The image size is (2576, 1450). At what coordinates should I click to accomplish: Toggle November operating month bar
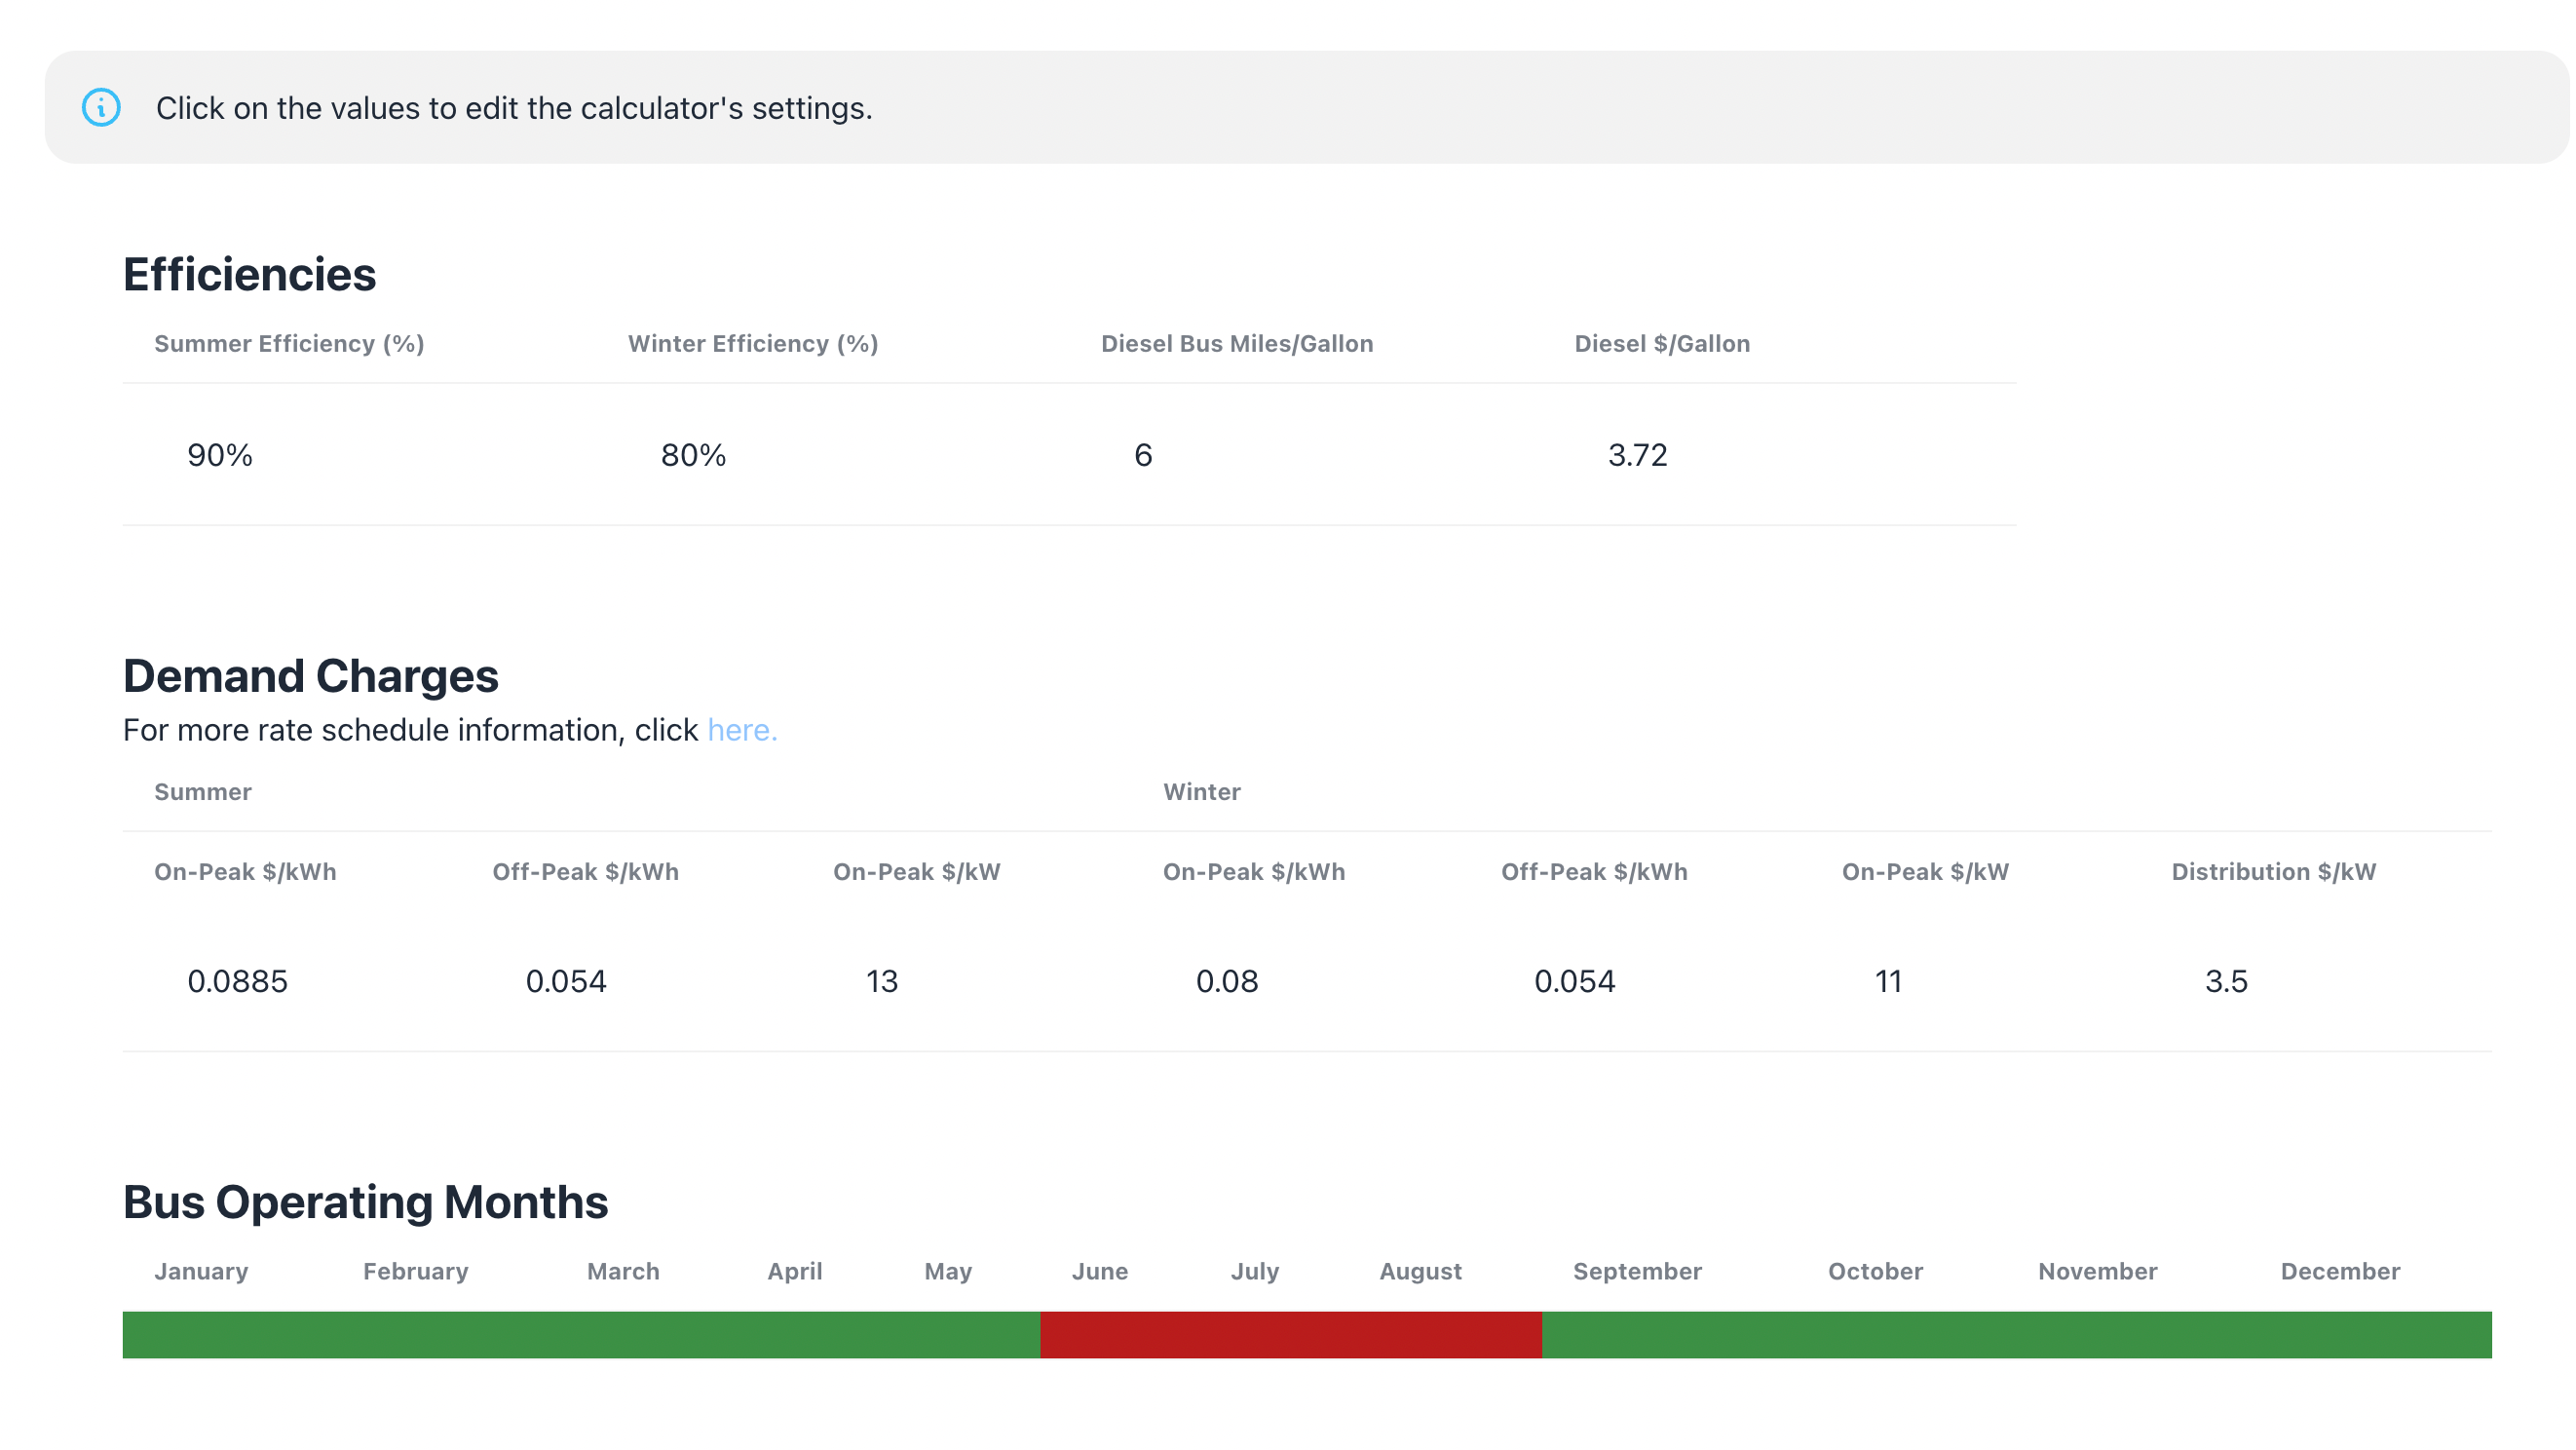(2128, 1335)
